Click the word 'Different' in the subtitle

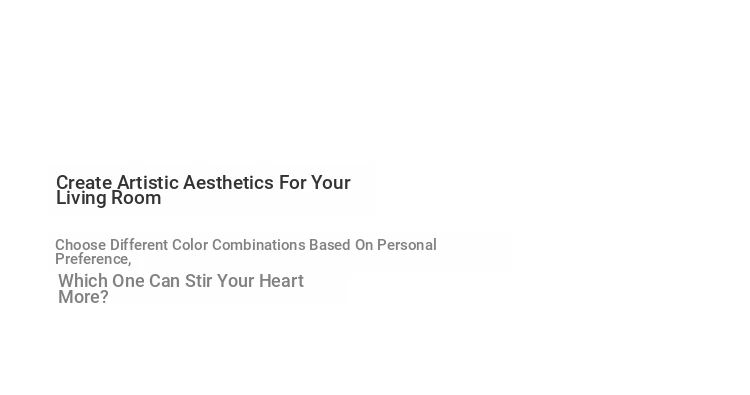[x=139, y=245]
